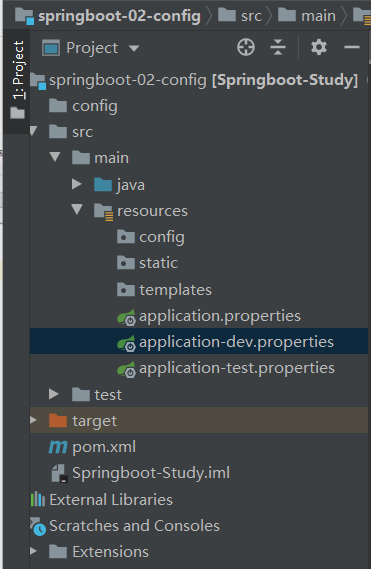Screen dimensions: 371x569
Task: Expand the test folder arrow
Action: tap(54, 394)
